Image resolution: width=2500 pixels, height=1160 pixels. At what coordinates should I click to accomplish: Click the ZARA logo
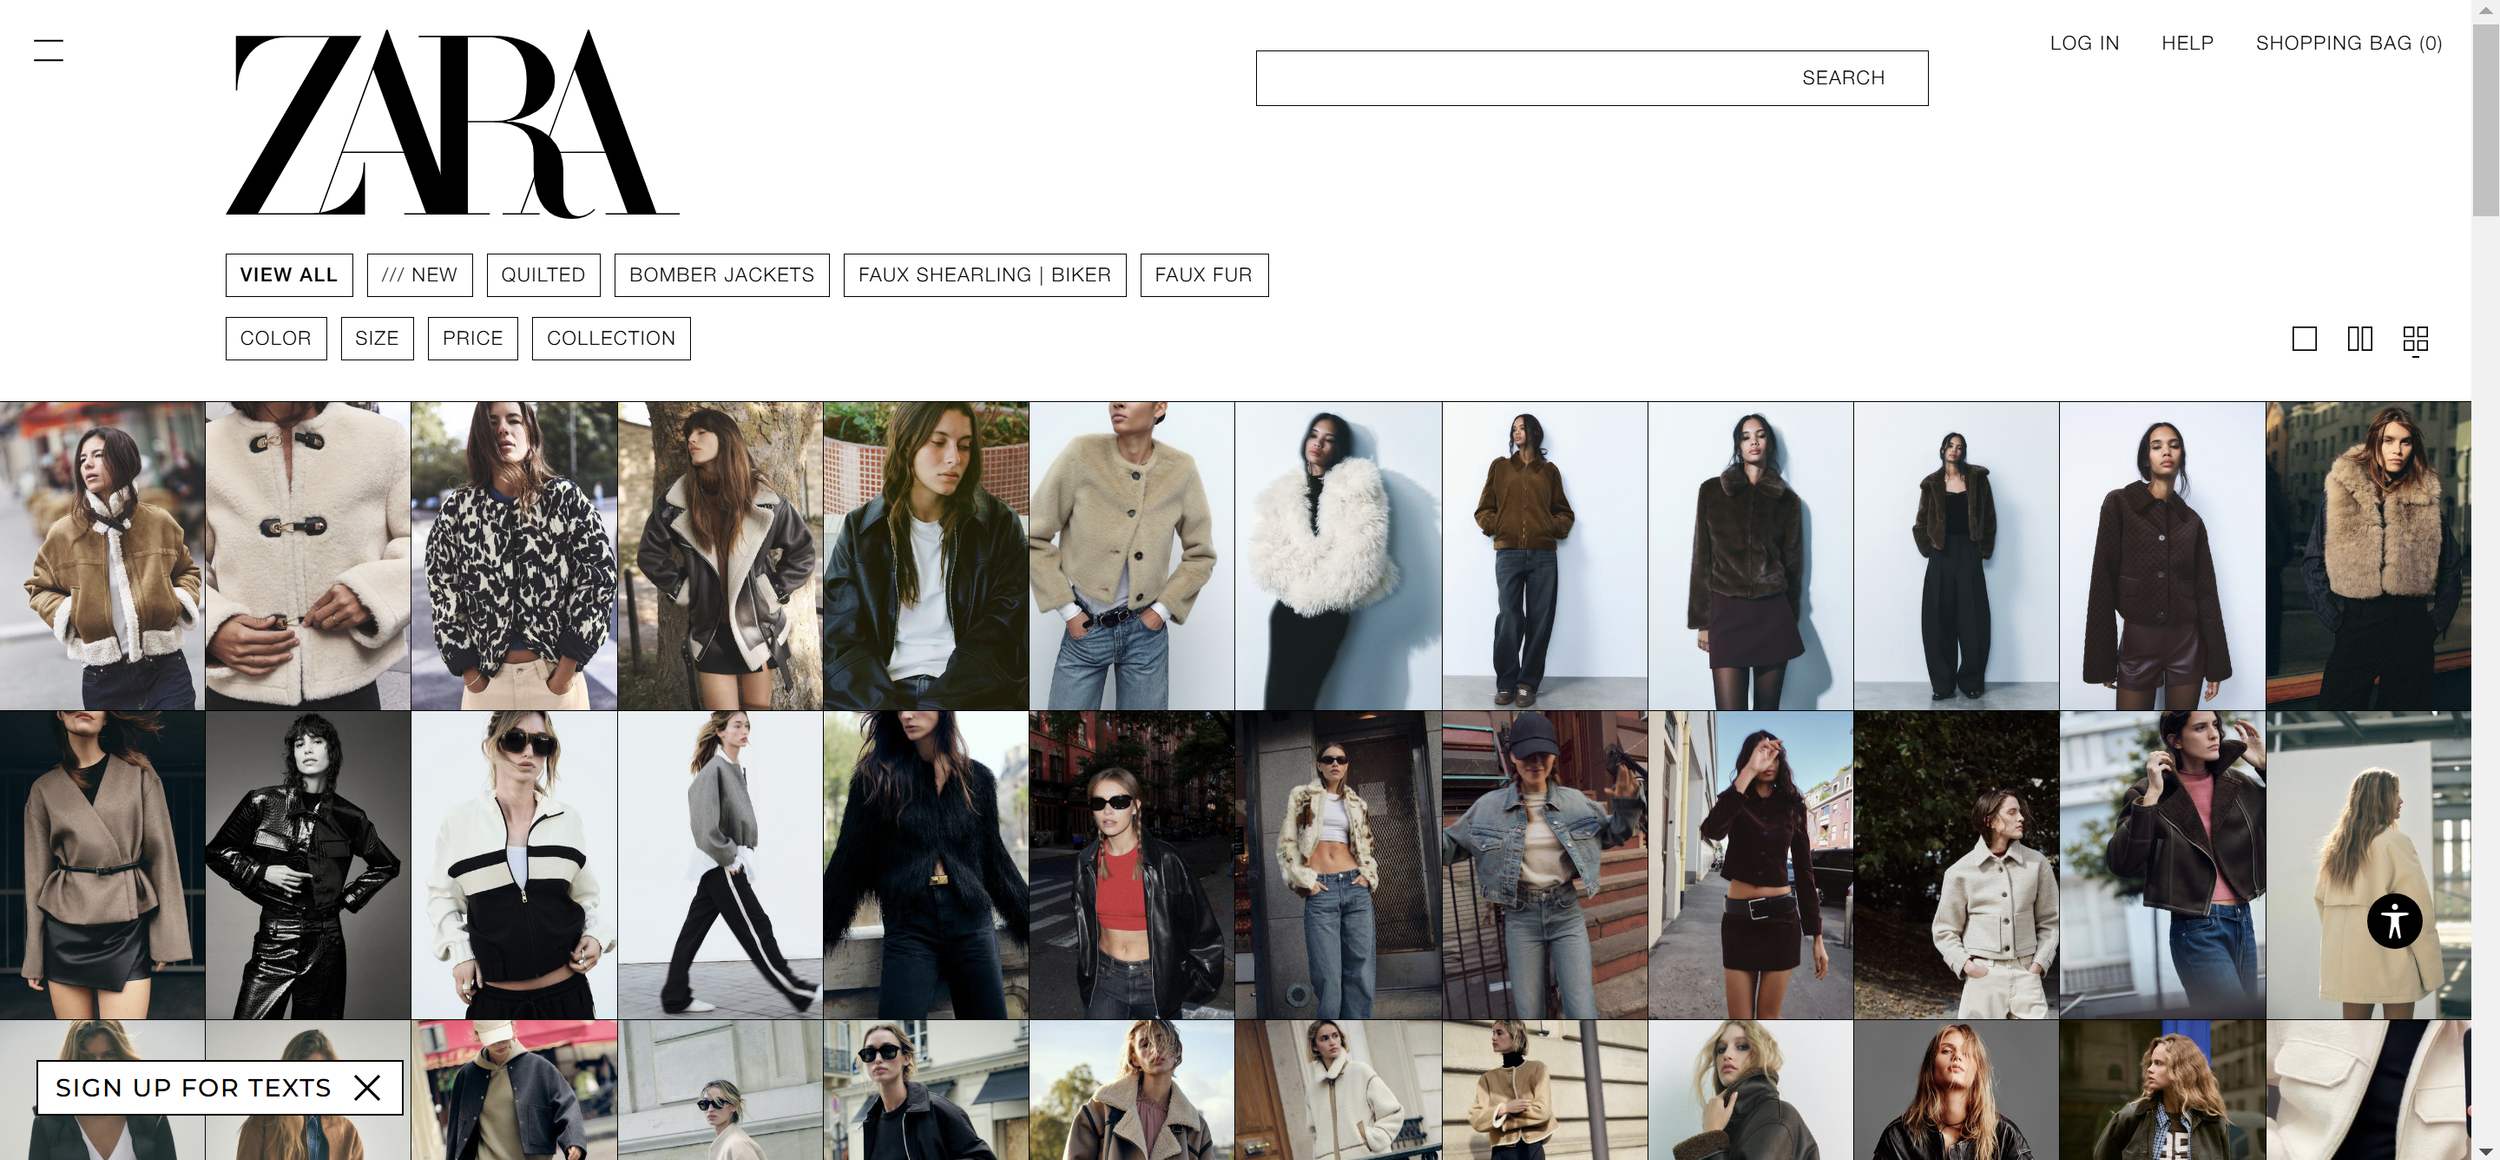(452, 123)
